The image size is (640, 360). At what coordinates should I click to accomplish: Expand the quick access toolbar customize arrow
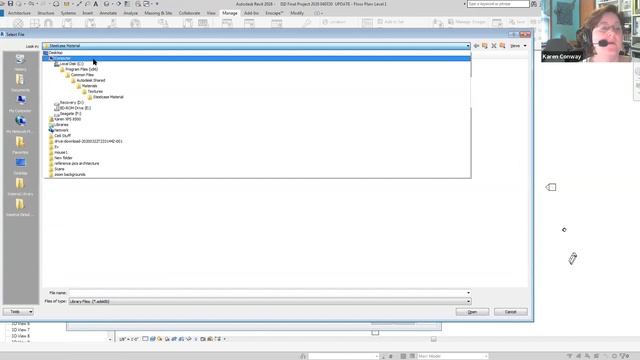point(157,4)
